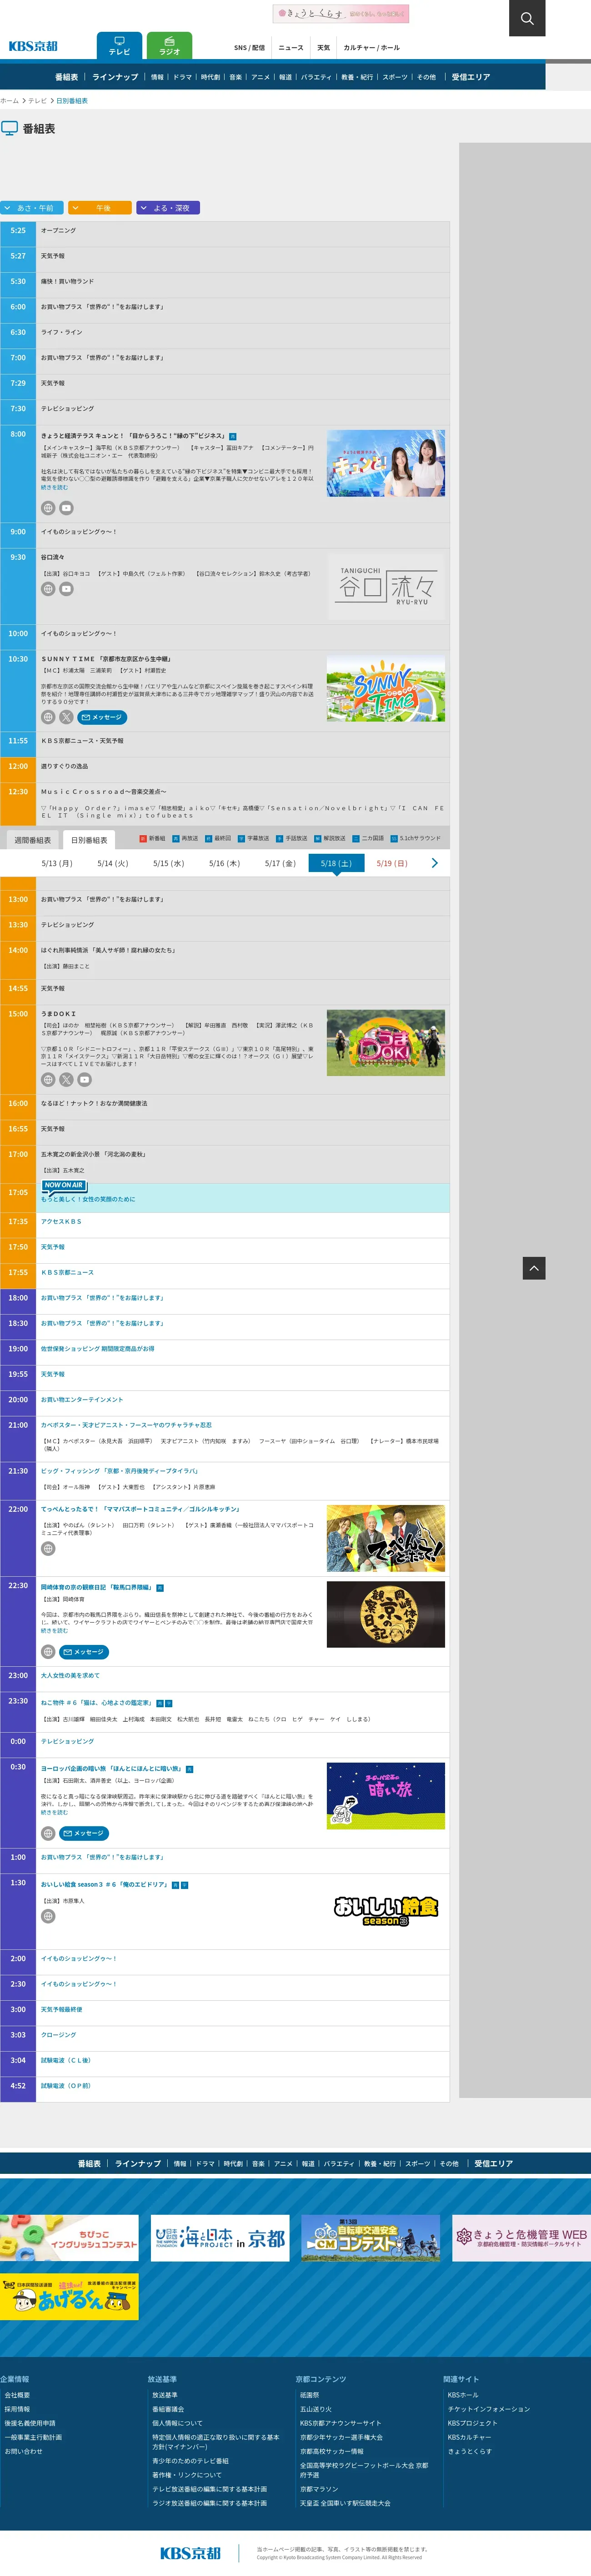
Task: Open the SUNNY TIME program thumbnail
Action: pos(386,689)
